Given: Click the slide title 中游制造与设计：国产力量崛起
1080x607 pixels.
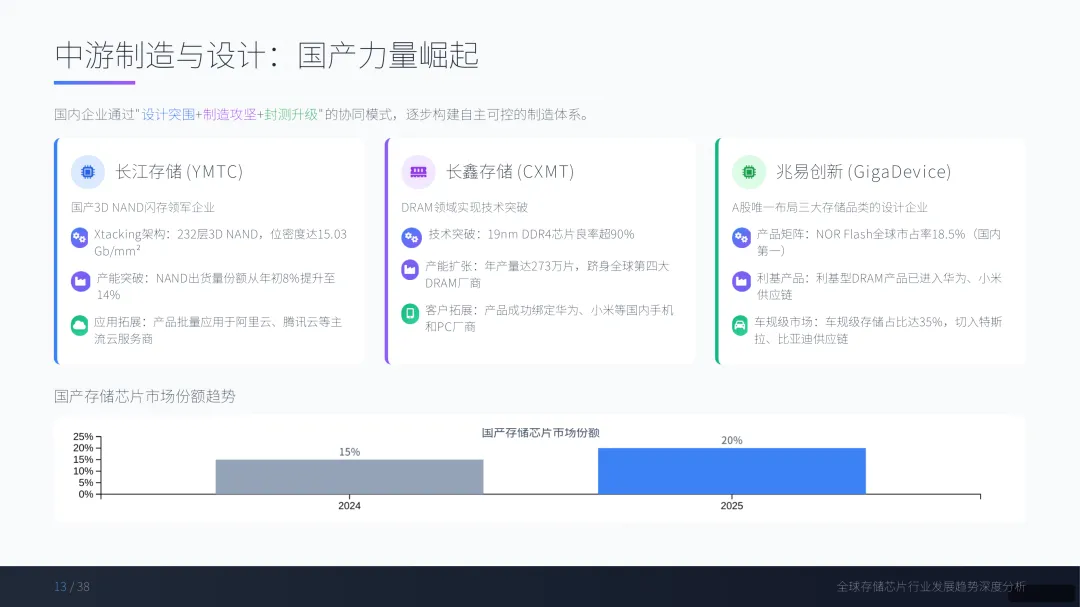Looking at the screenshot, I should (x=267, y=55).
